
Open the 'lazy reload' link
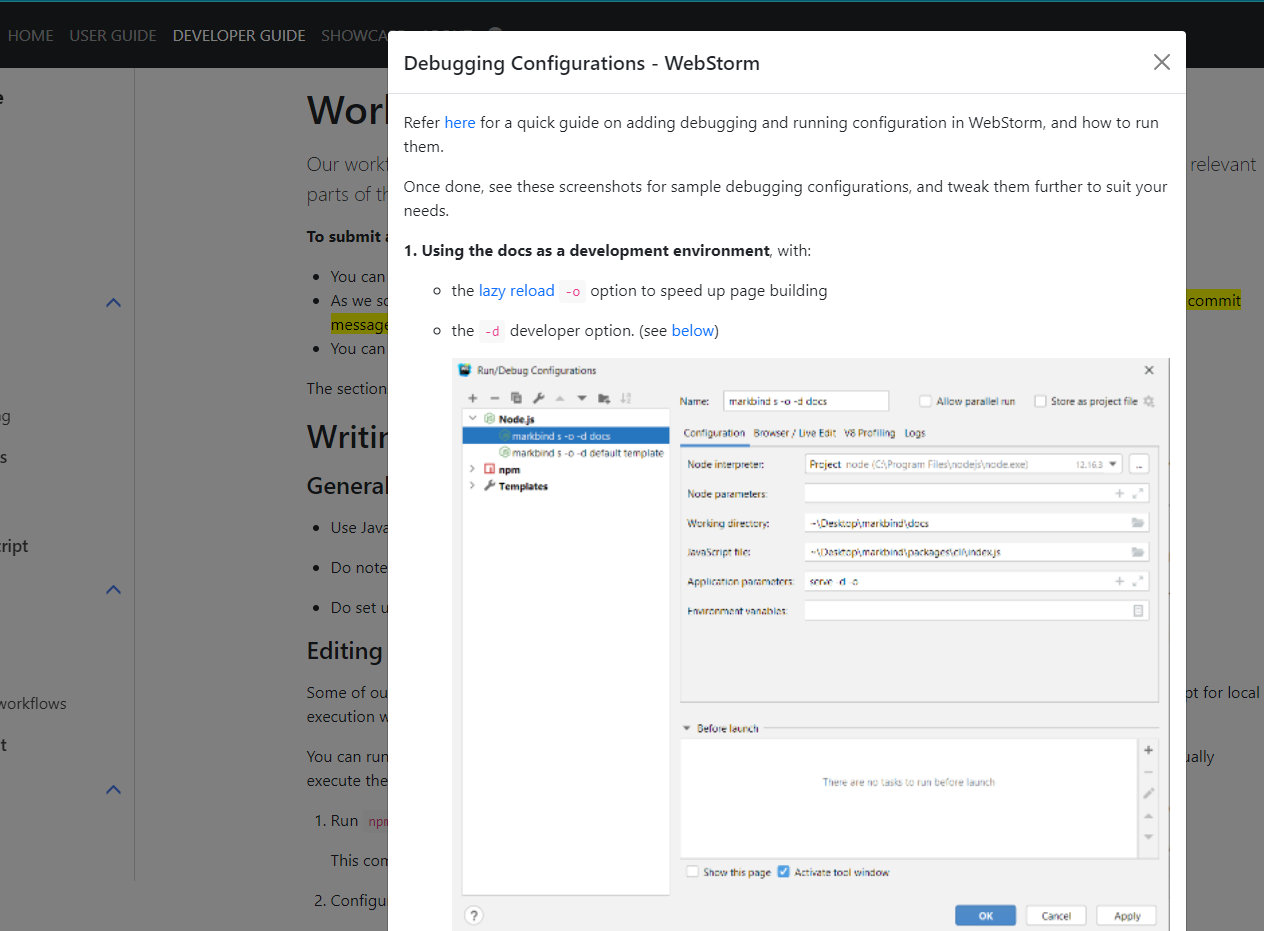click(516, 290)
